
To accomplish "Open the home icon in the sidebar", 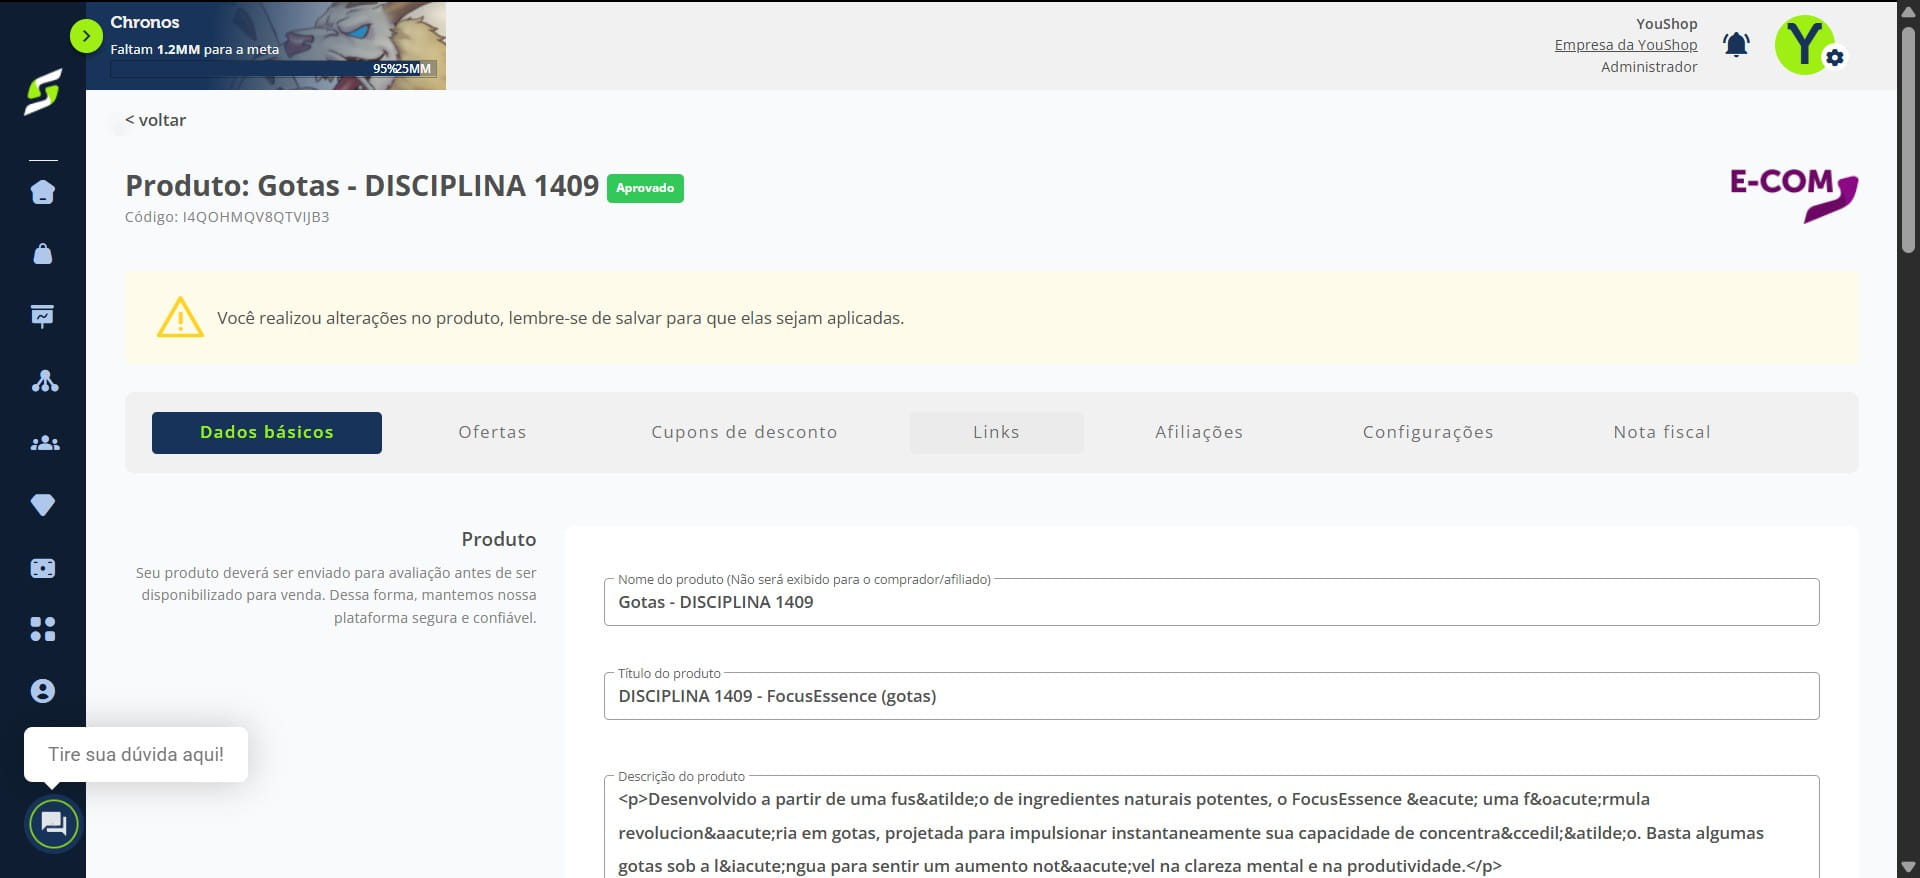I will click(x=43, y=192).
